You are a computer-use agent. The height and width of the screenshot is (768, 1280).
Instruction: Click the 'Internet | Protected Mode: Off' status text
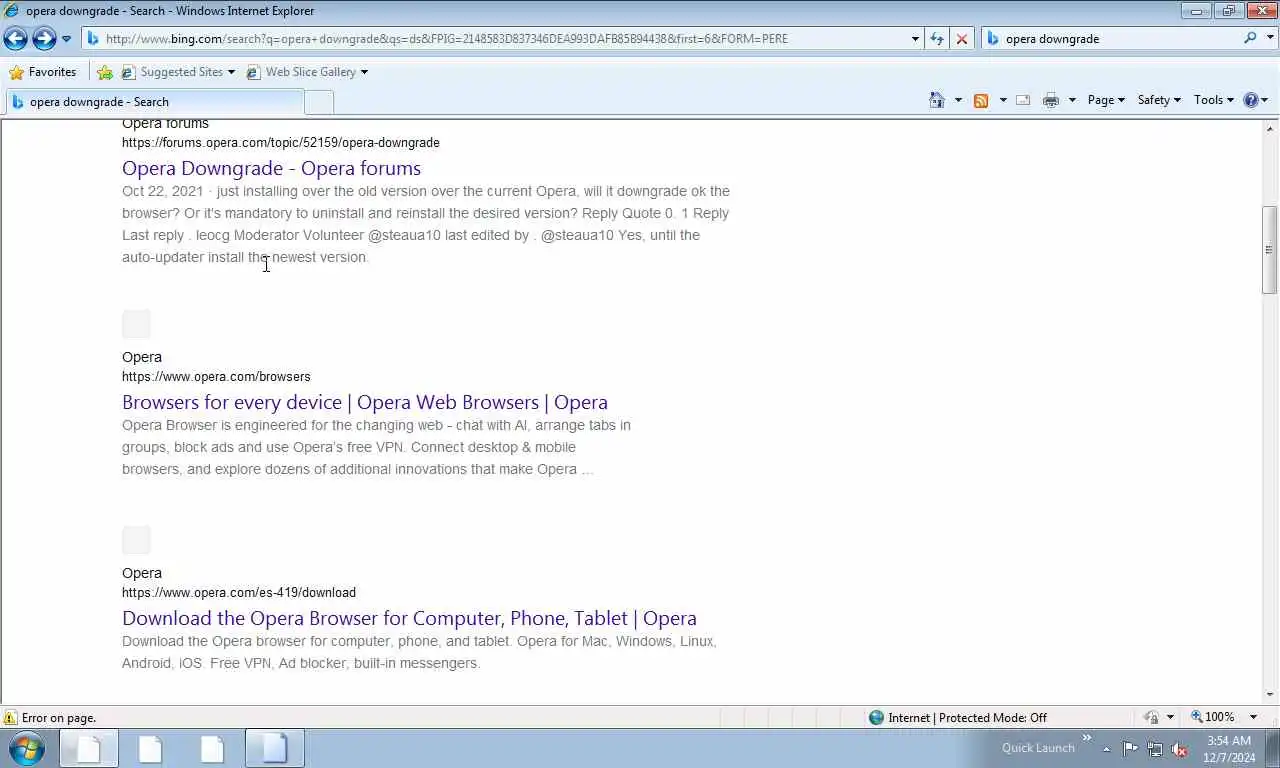[x=968, y=717]
